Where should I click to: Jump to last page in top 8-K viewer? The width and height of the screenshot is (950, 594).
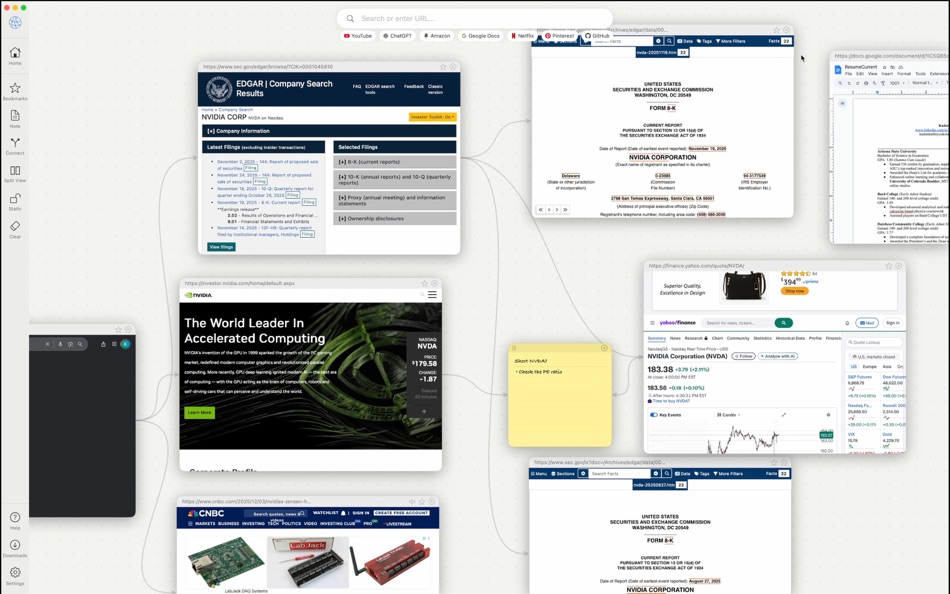click(x=565, y=210)
